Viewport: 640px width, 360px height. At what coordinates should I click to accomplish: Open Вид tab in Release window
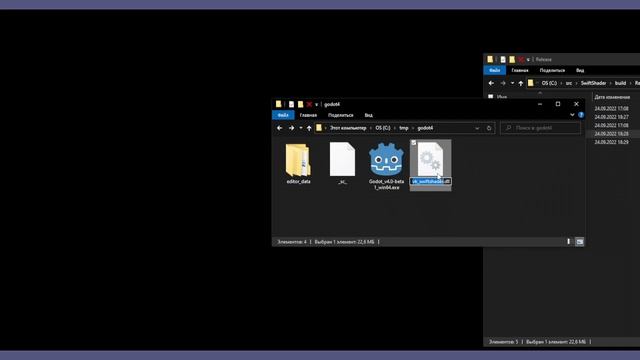click(580, 70)
